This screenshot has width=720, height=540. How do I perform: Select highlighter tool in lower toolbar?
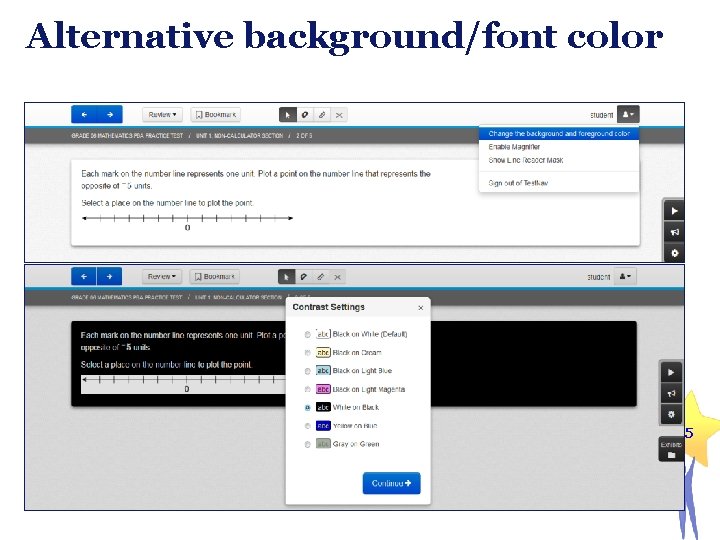321,277
